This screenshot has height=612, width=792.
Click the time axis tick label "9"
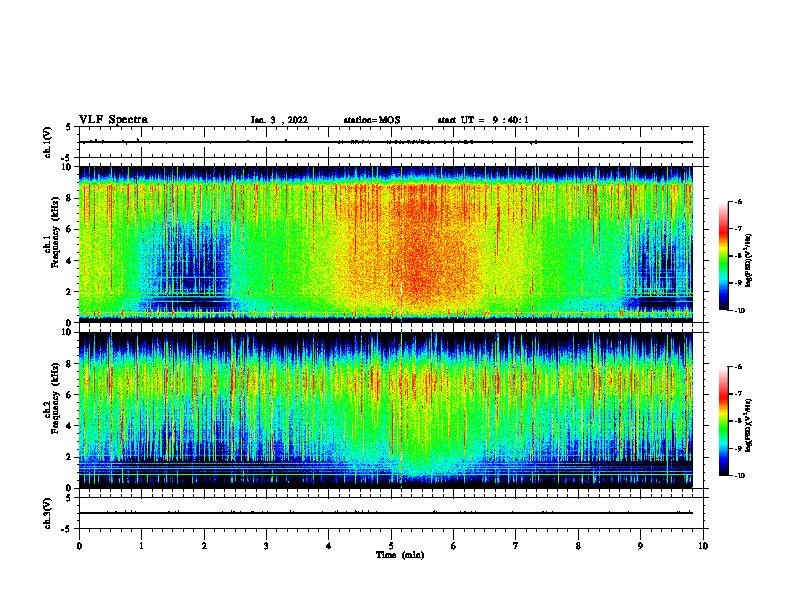(x=640, y=546)
